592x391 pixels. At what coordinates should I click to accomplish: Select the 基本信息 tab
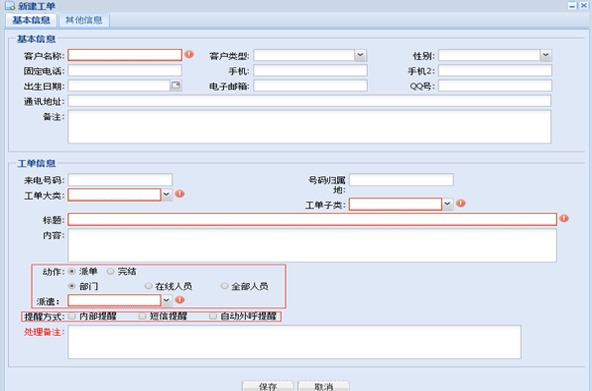[x=31, y=20]
